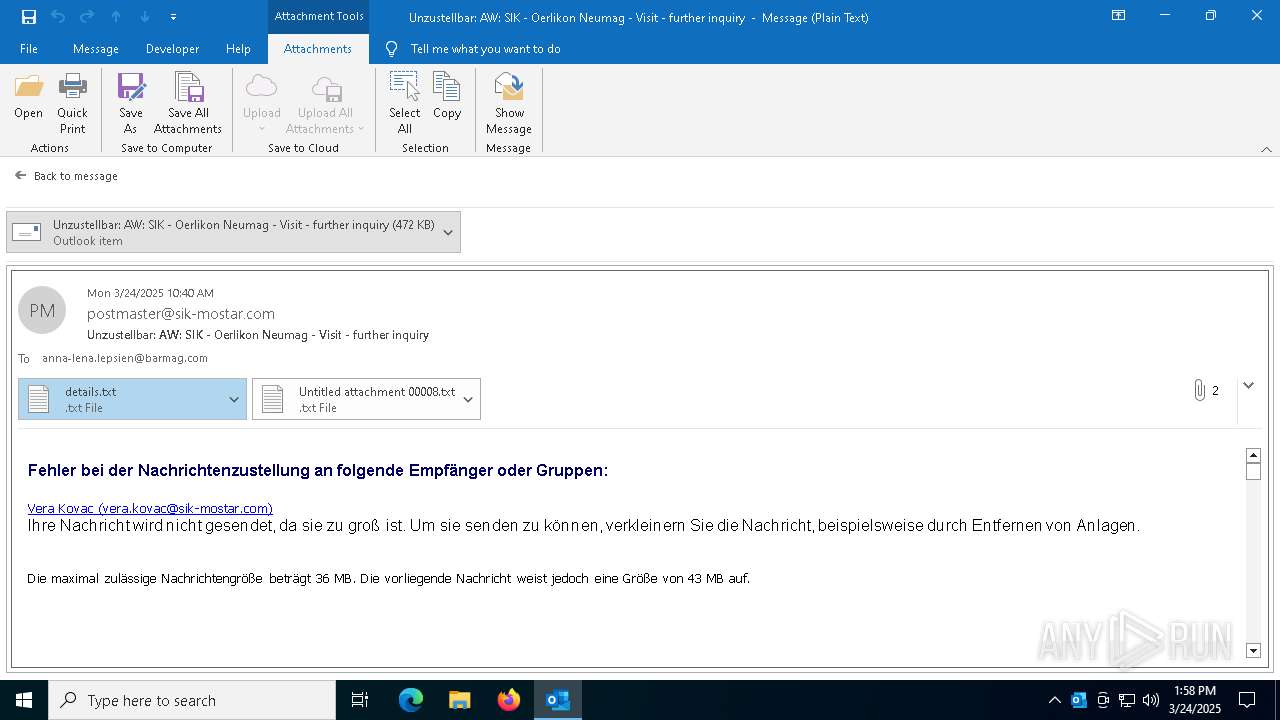Open the Help ribbon tab
The image size is (1280, 720).
click(238, 49)
